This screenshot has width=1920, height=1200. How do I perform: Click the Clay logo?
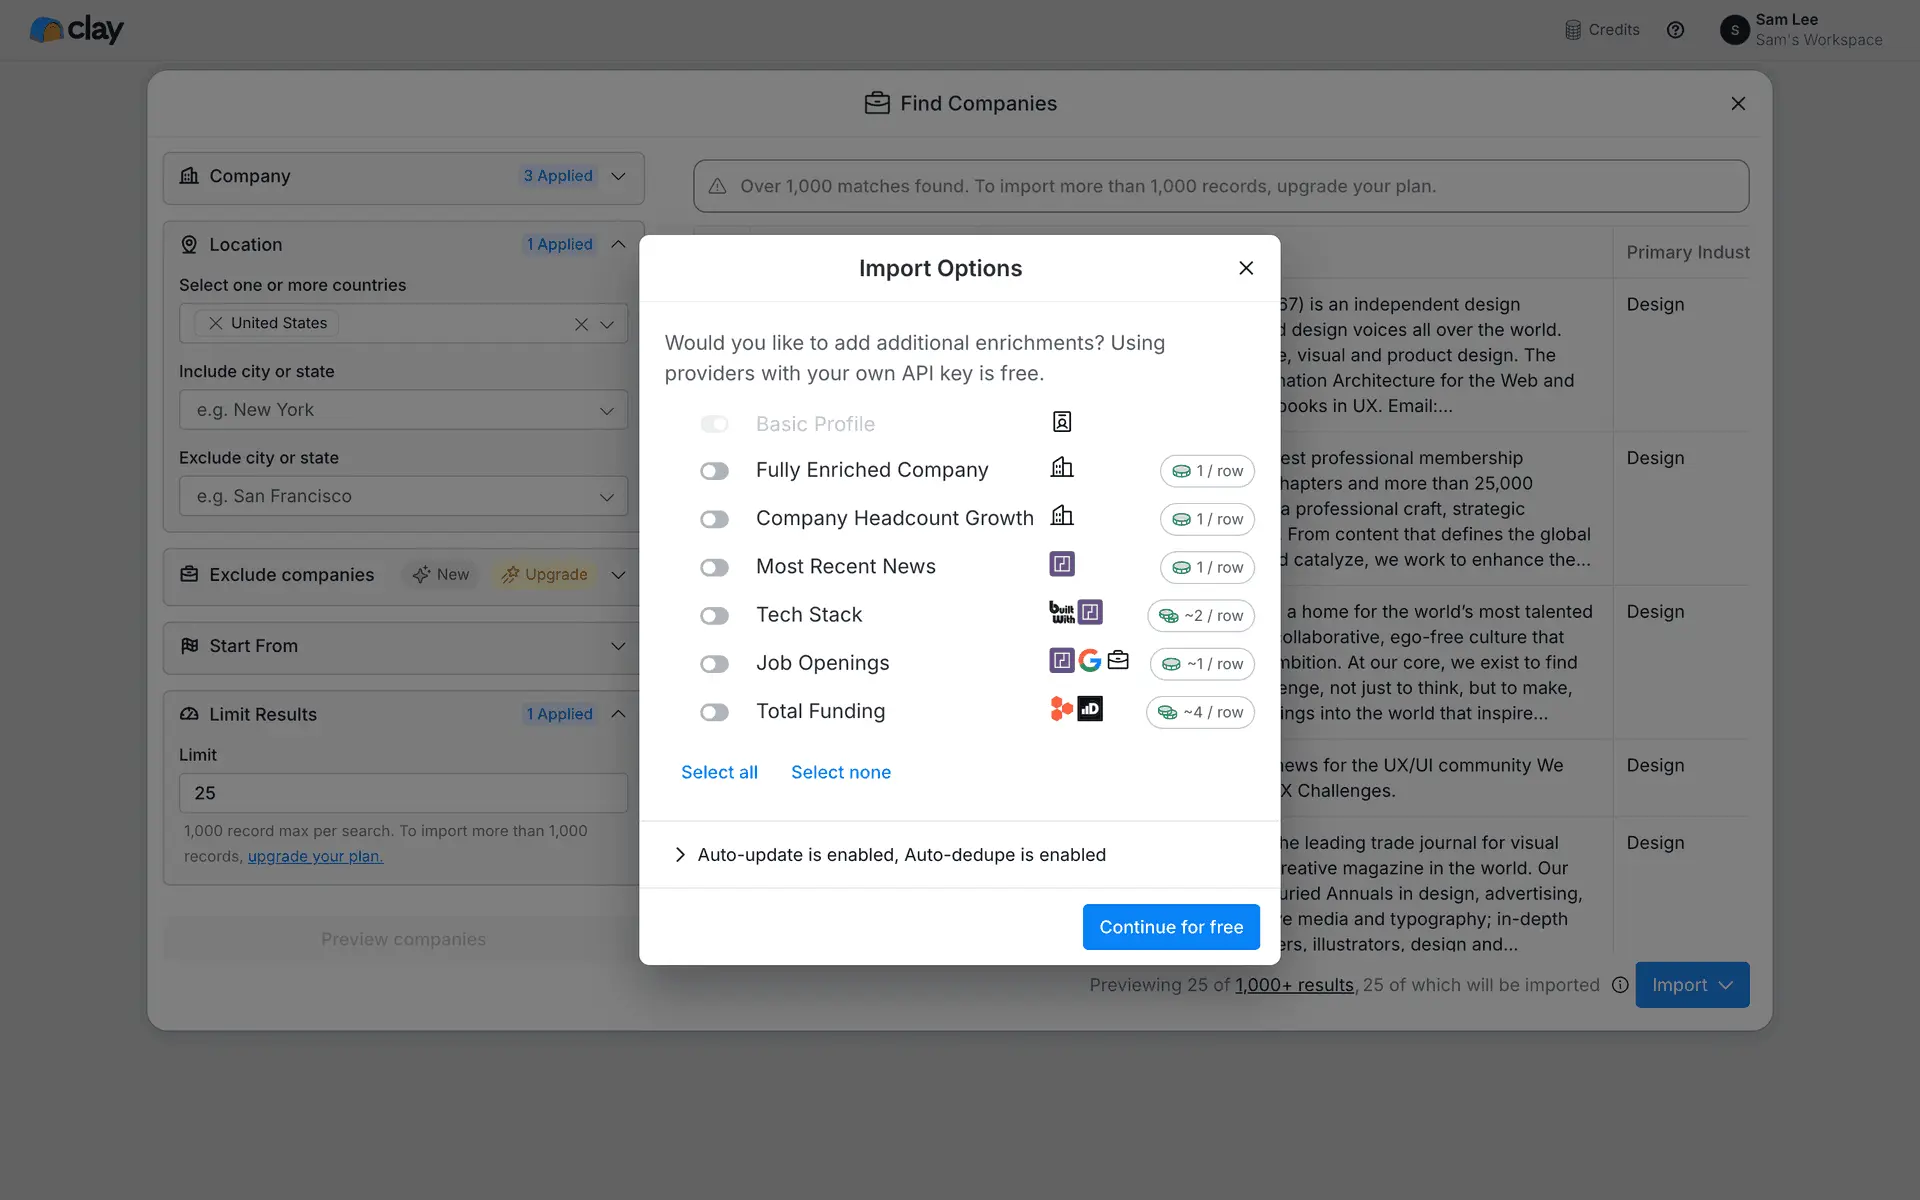(77, 30)
